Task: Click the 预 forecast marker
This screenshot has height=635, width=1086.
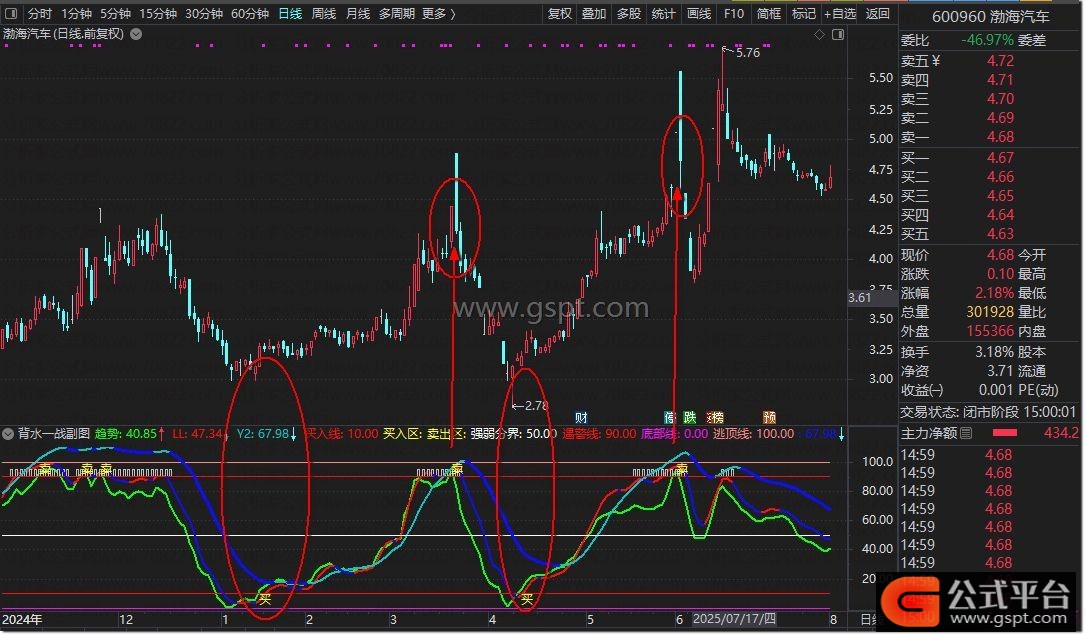Action: (x=769, y=418)
